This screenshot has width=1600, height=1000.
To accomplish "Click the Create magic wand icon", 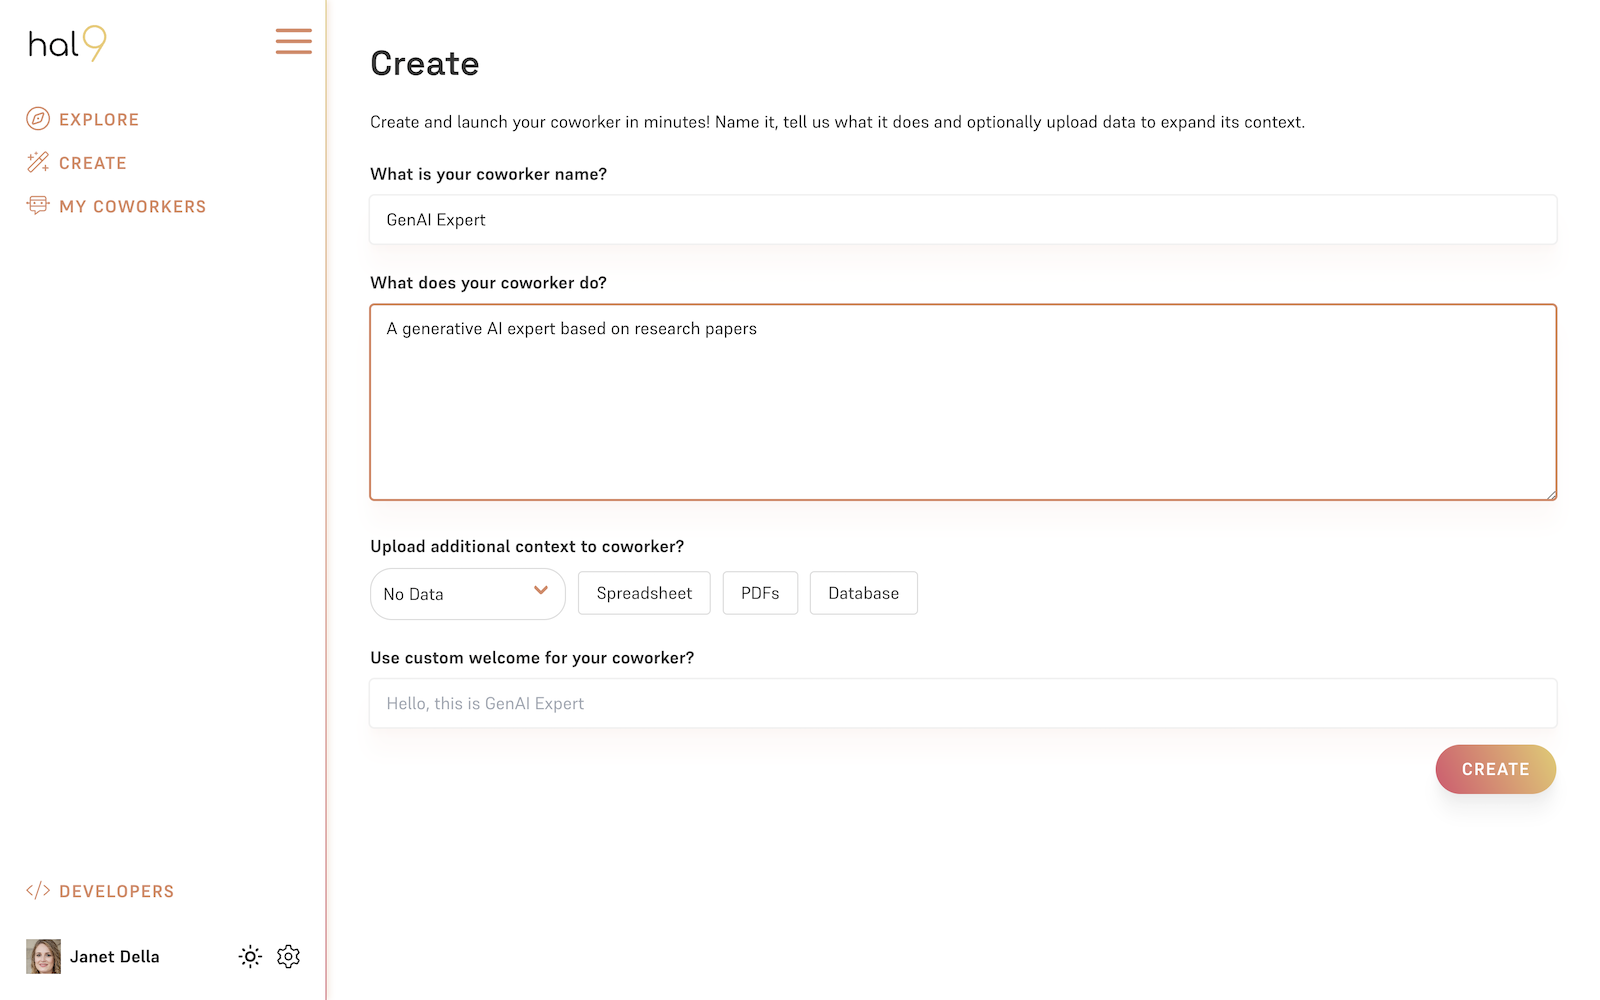I will pyautogui.click(x=38, y=162).
